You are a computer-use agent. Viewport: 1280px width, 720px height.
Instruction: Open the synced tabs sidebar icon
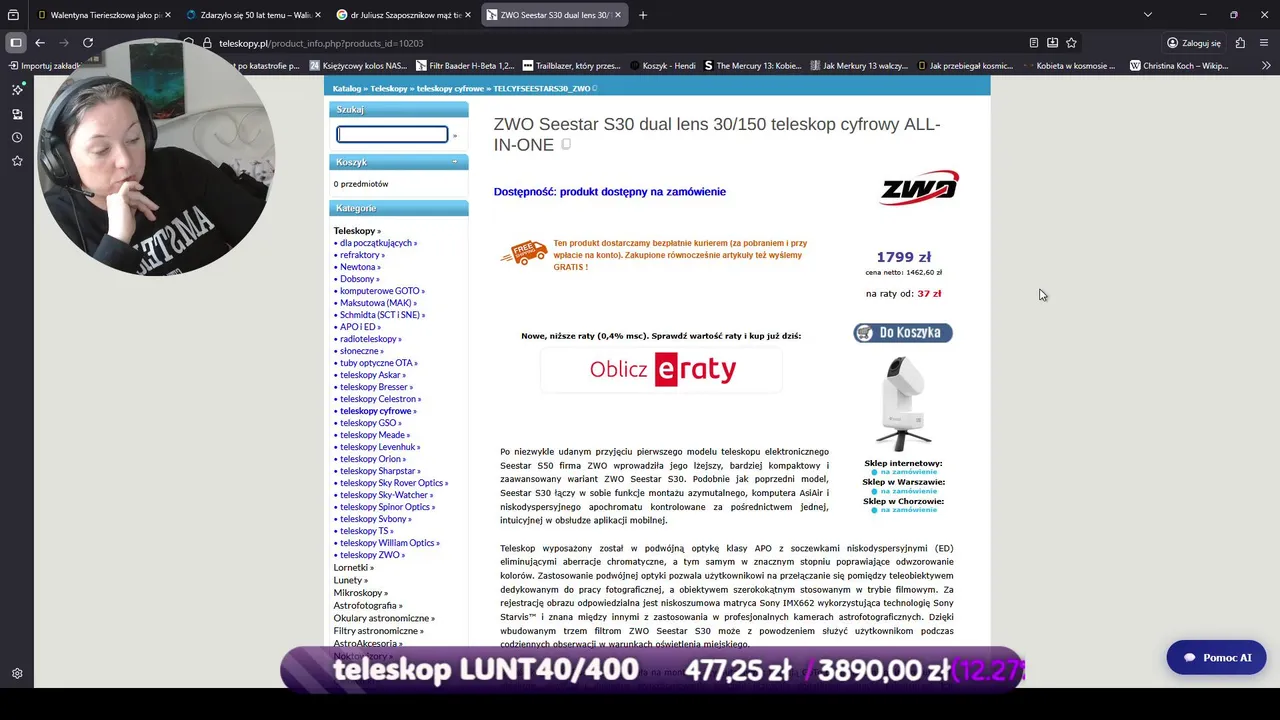tap(17, 114)
